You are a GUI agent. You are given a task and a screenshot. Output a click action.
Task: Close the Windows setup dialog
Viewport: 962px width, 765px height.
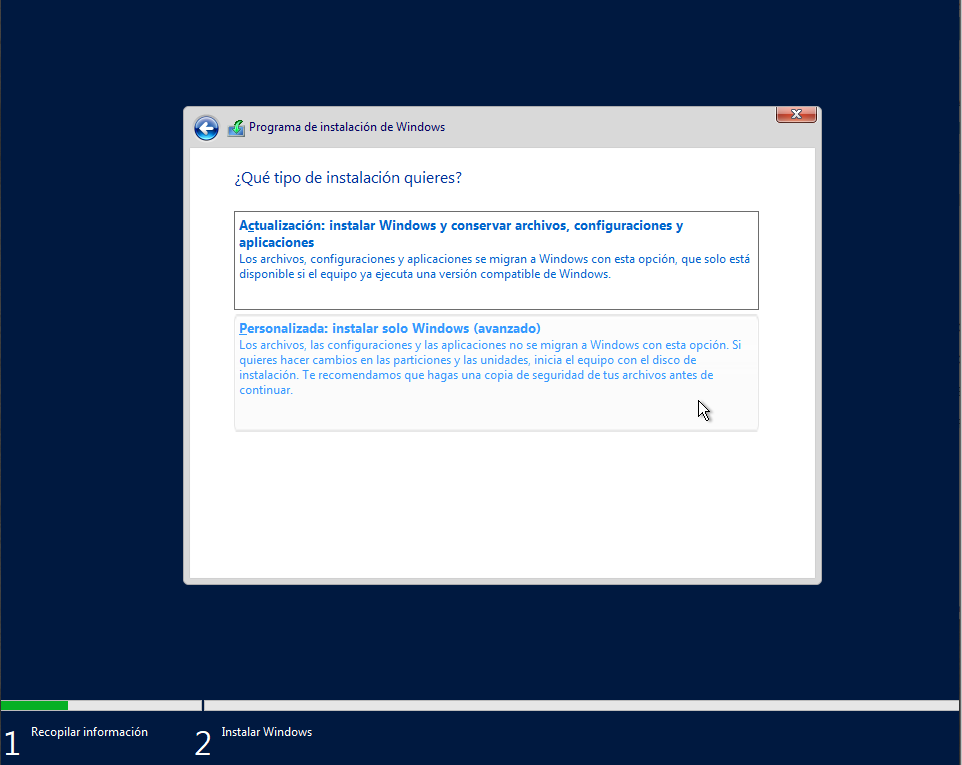point(796,114)
